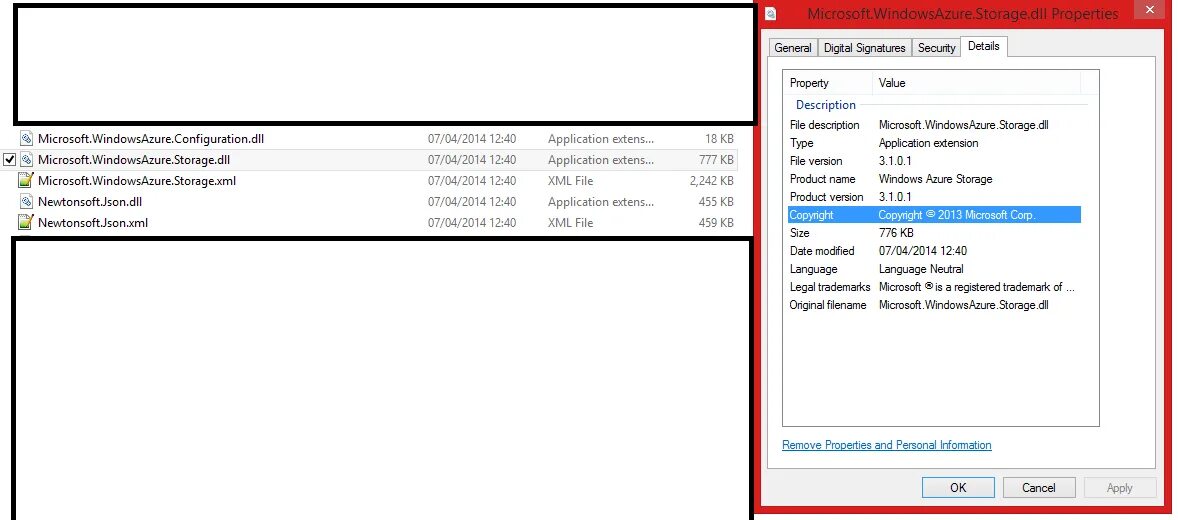The image size is (1178, 520).
Task: Select the Date modified property row
Action: [x=934, y=251]
